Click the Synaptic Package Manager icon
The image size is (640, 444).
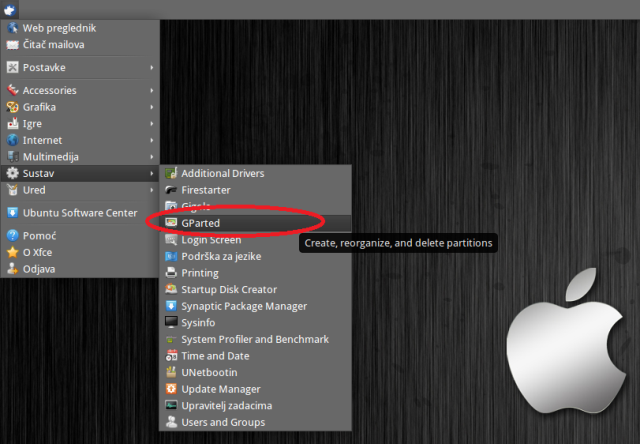171,306
